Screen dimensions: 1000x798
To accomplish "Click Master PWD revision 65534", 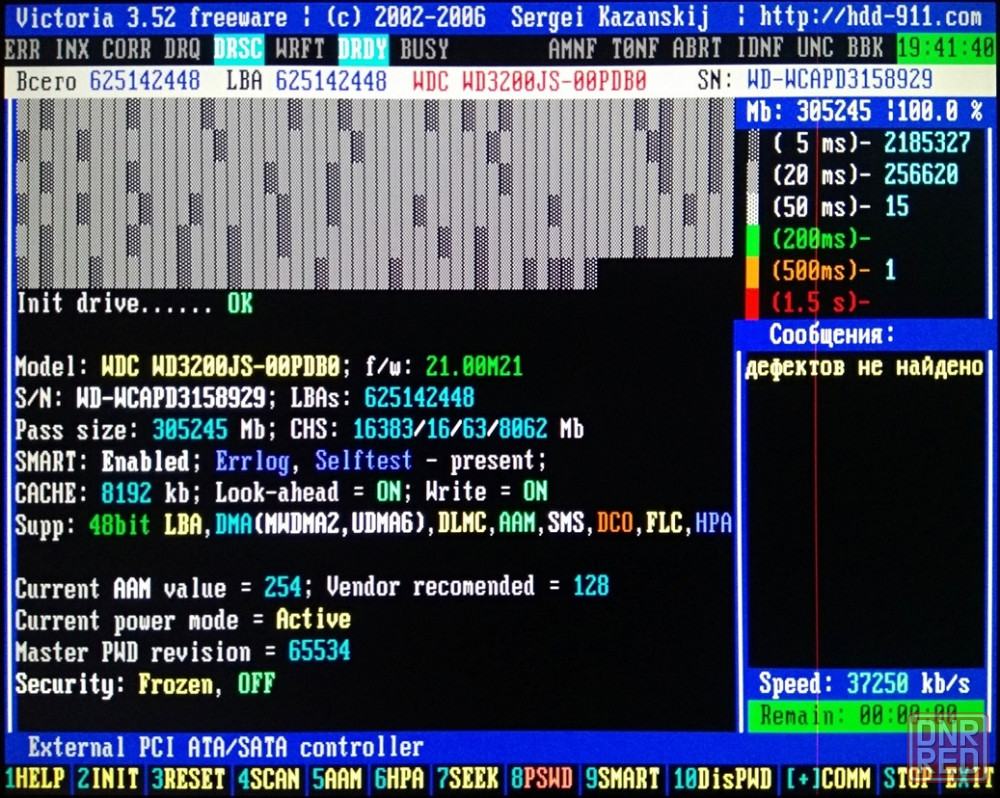I will pos(319,651).
